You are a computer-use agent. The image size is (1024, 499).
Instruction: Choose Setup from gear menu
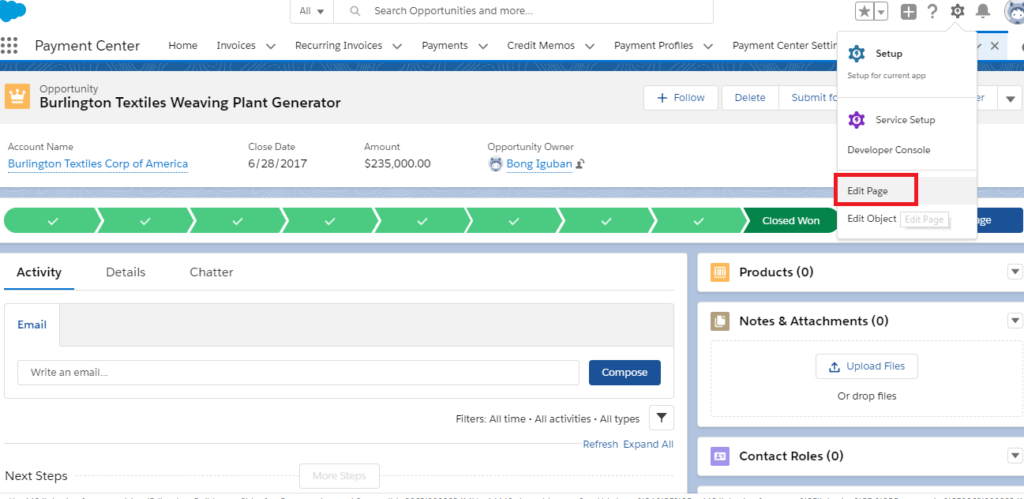pyautogui.click(x=889, y=54)
